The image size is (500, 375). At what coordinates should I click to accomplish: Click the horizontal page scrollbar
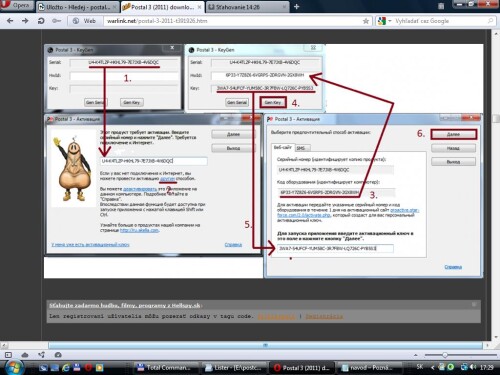pos(265,345)
